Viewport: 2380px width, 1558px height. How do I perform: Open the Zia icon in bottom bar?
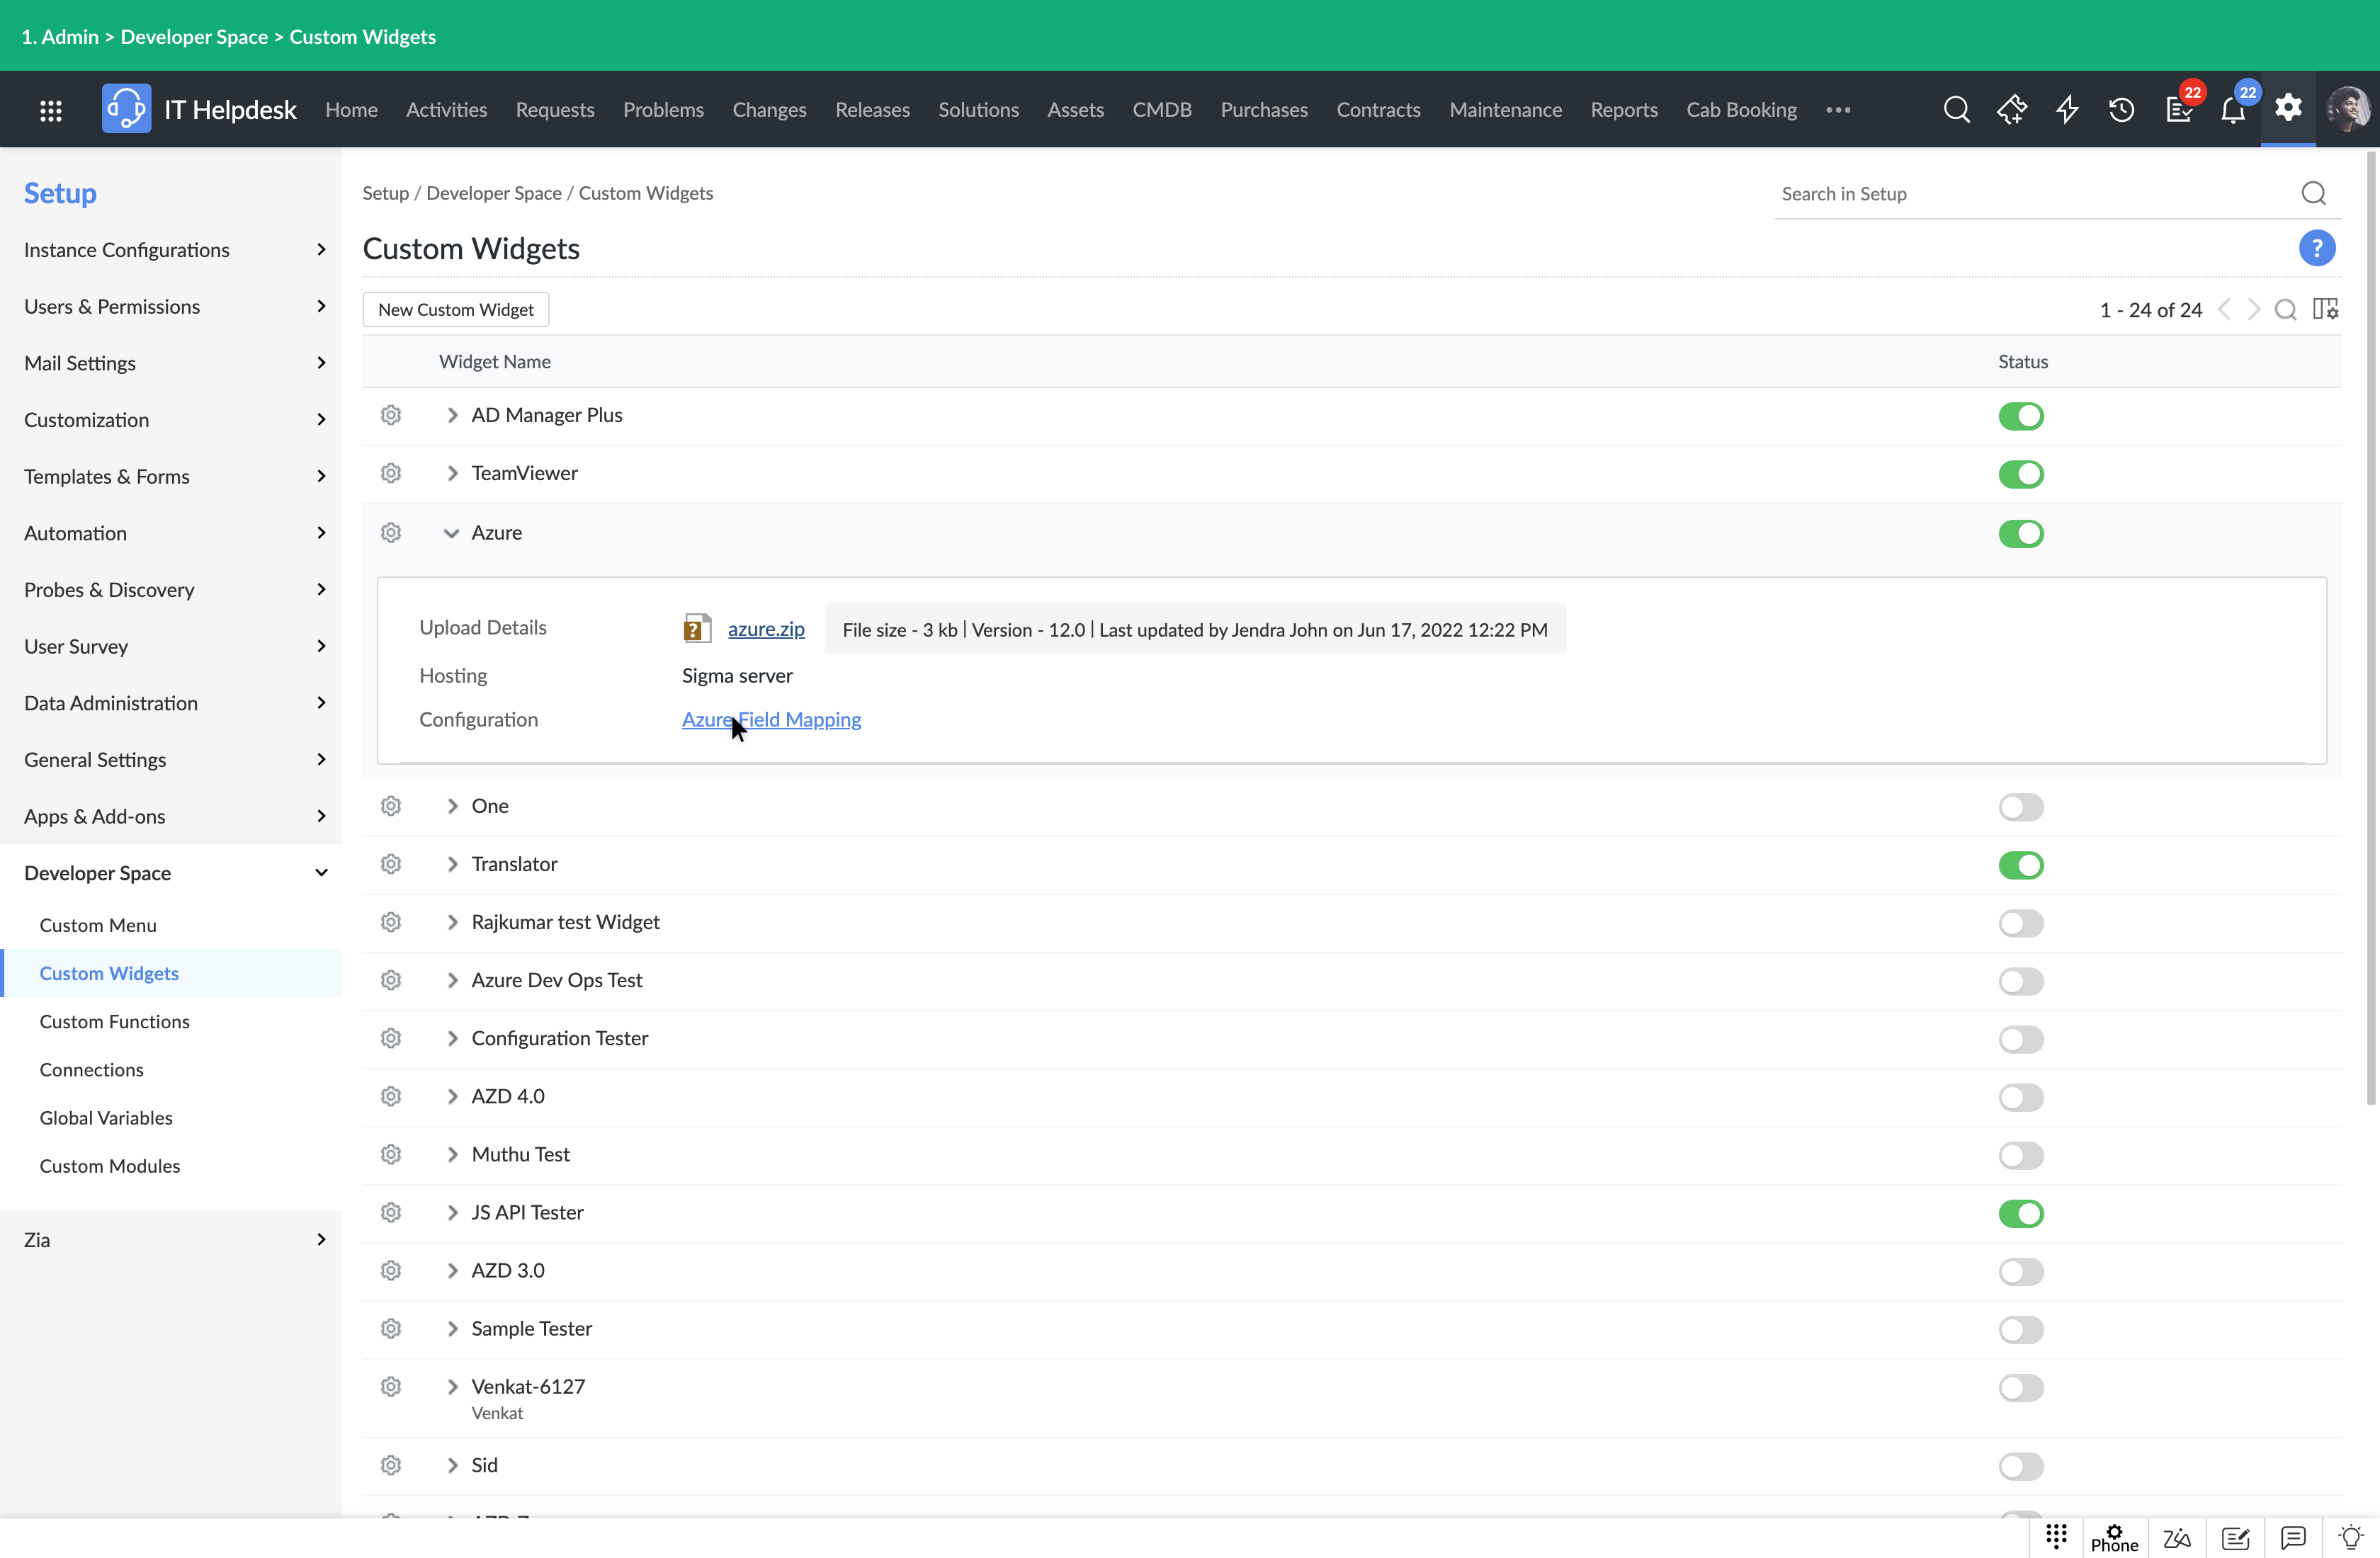coord(2177,1538)
